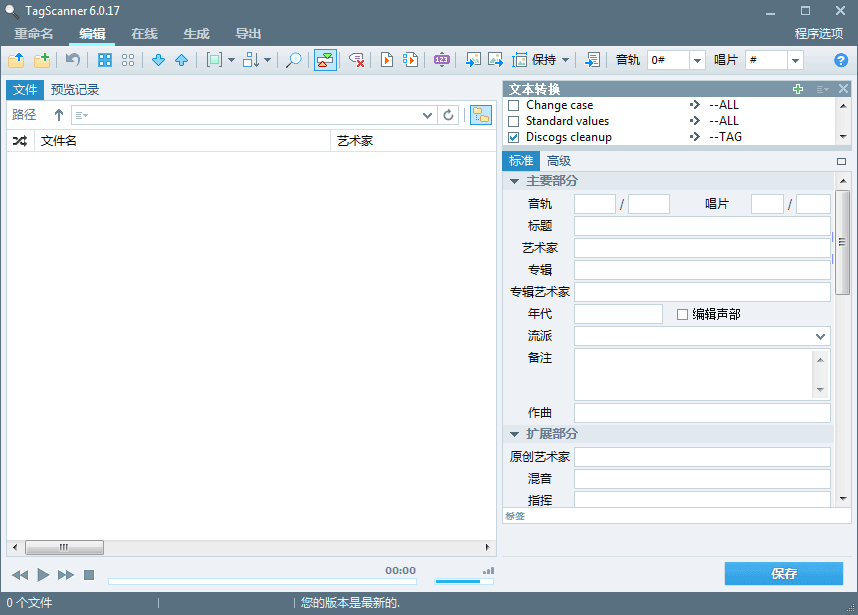Select the folder browse icon on toolbar
This screenshot has height=615, width=858.
16,60
